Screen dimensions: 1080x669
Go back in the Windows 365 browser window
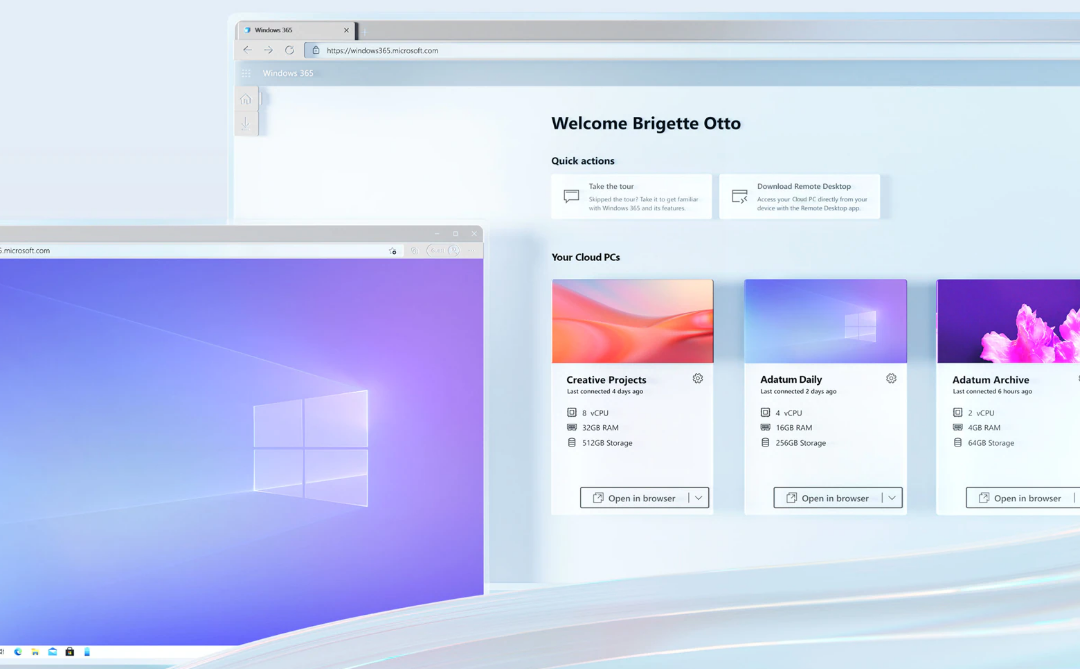tap(247, 50)
